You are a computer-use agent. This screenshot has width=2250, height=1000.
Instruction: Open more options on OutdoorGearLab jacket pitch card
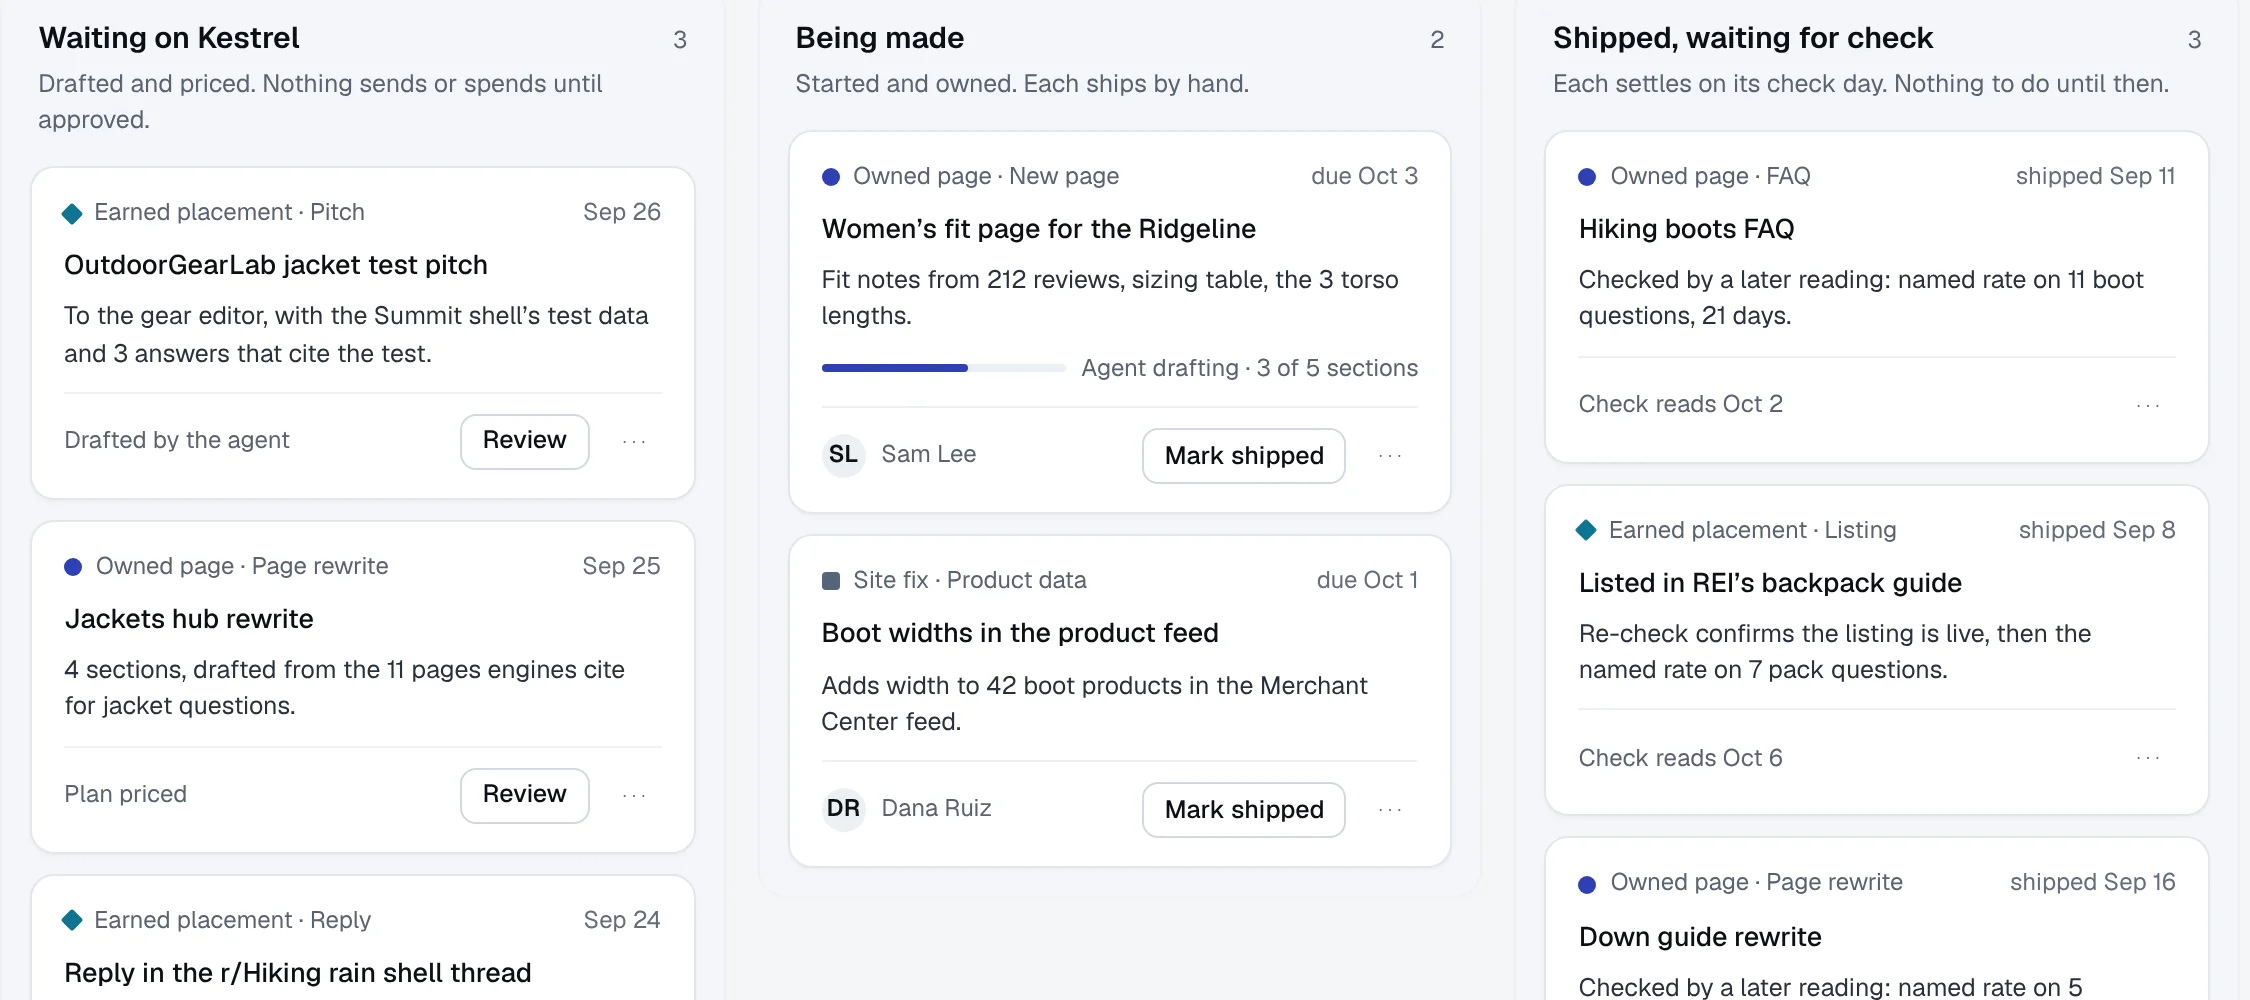[x=634, y=441]
